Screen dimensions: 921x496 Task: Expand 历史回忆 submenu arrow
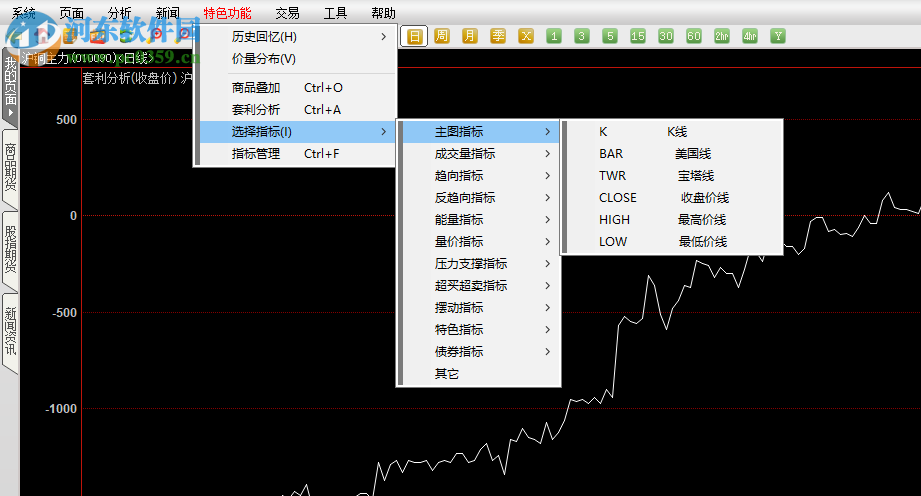point(384,36)
